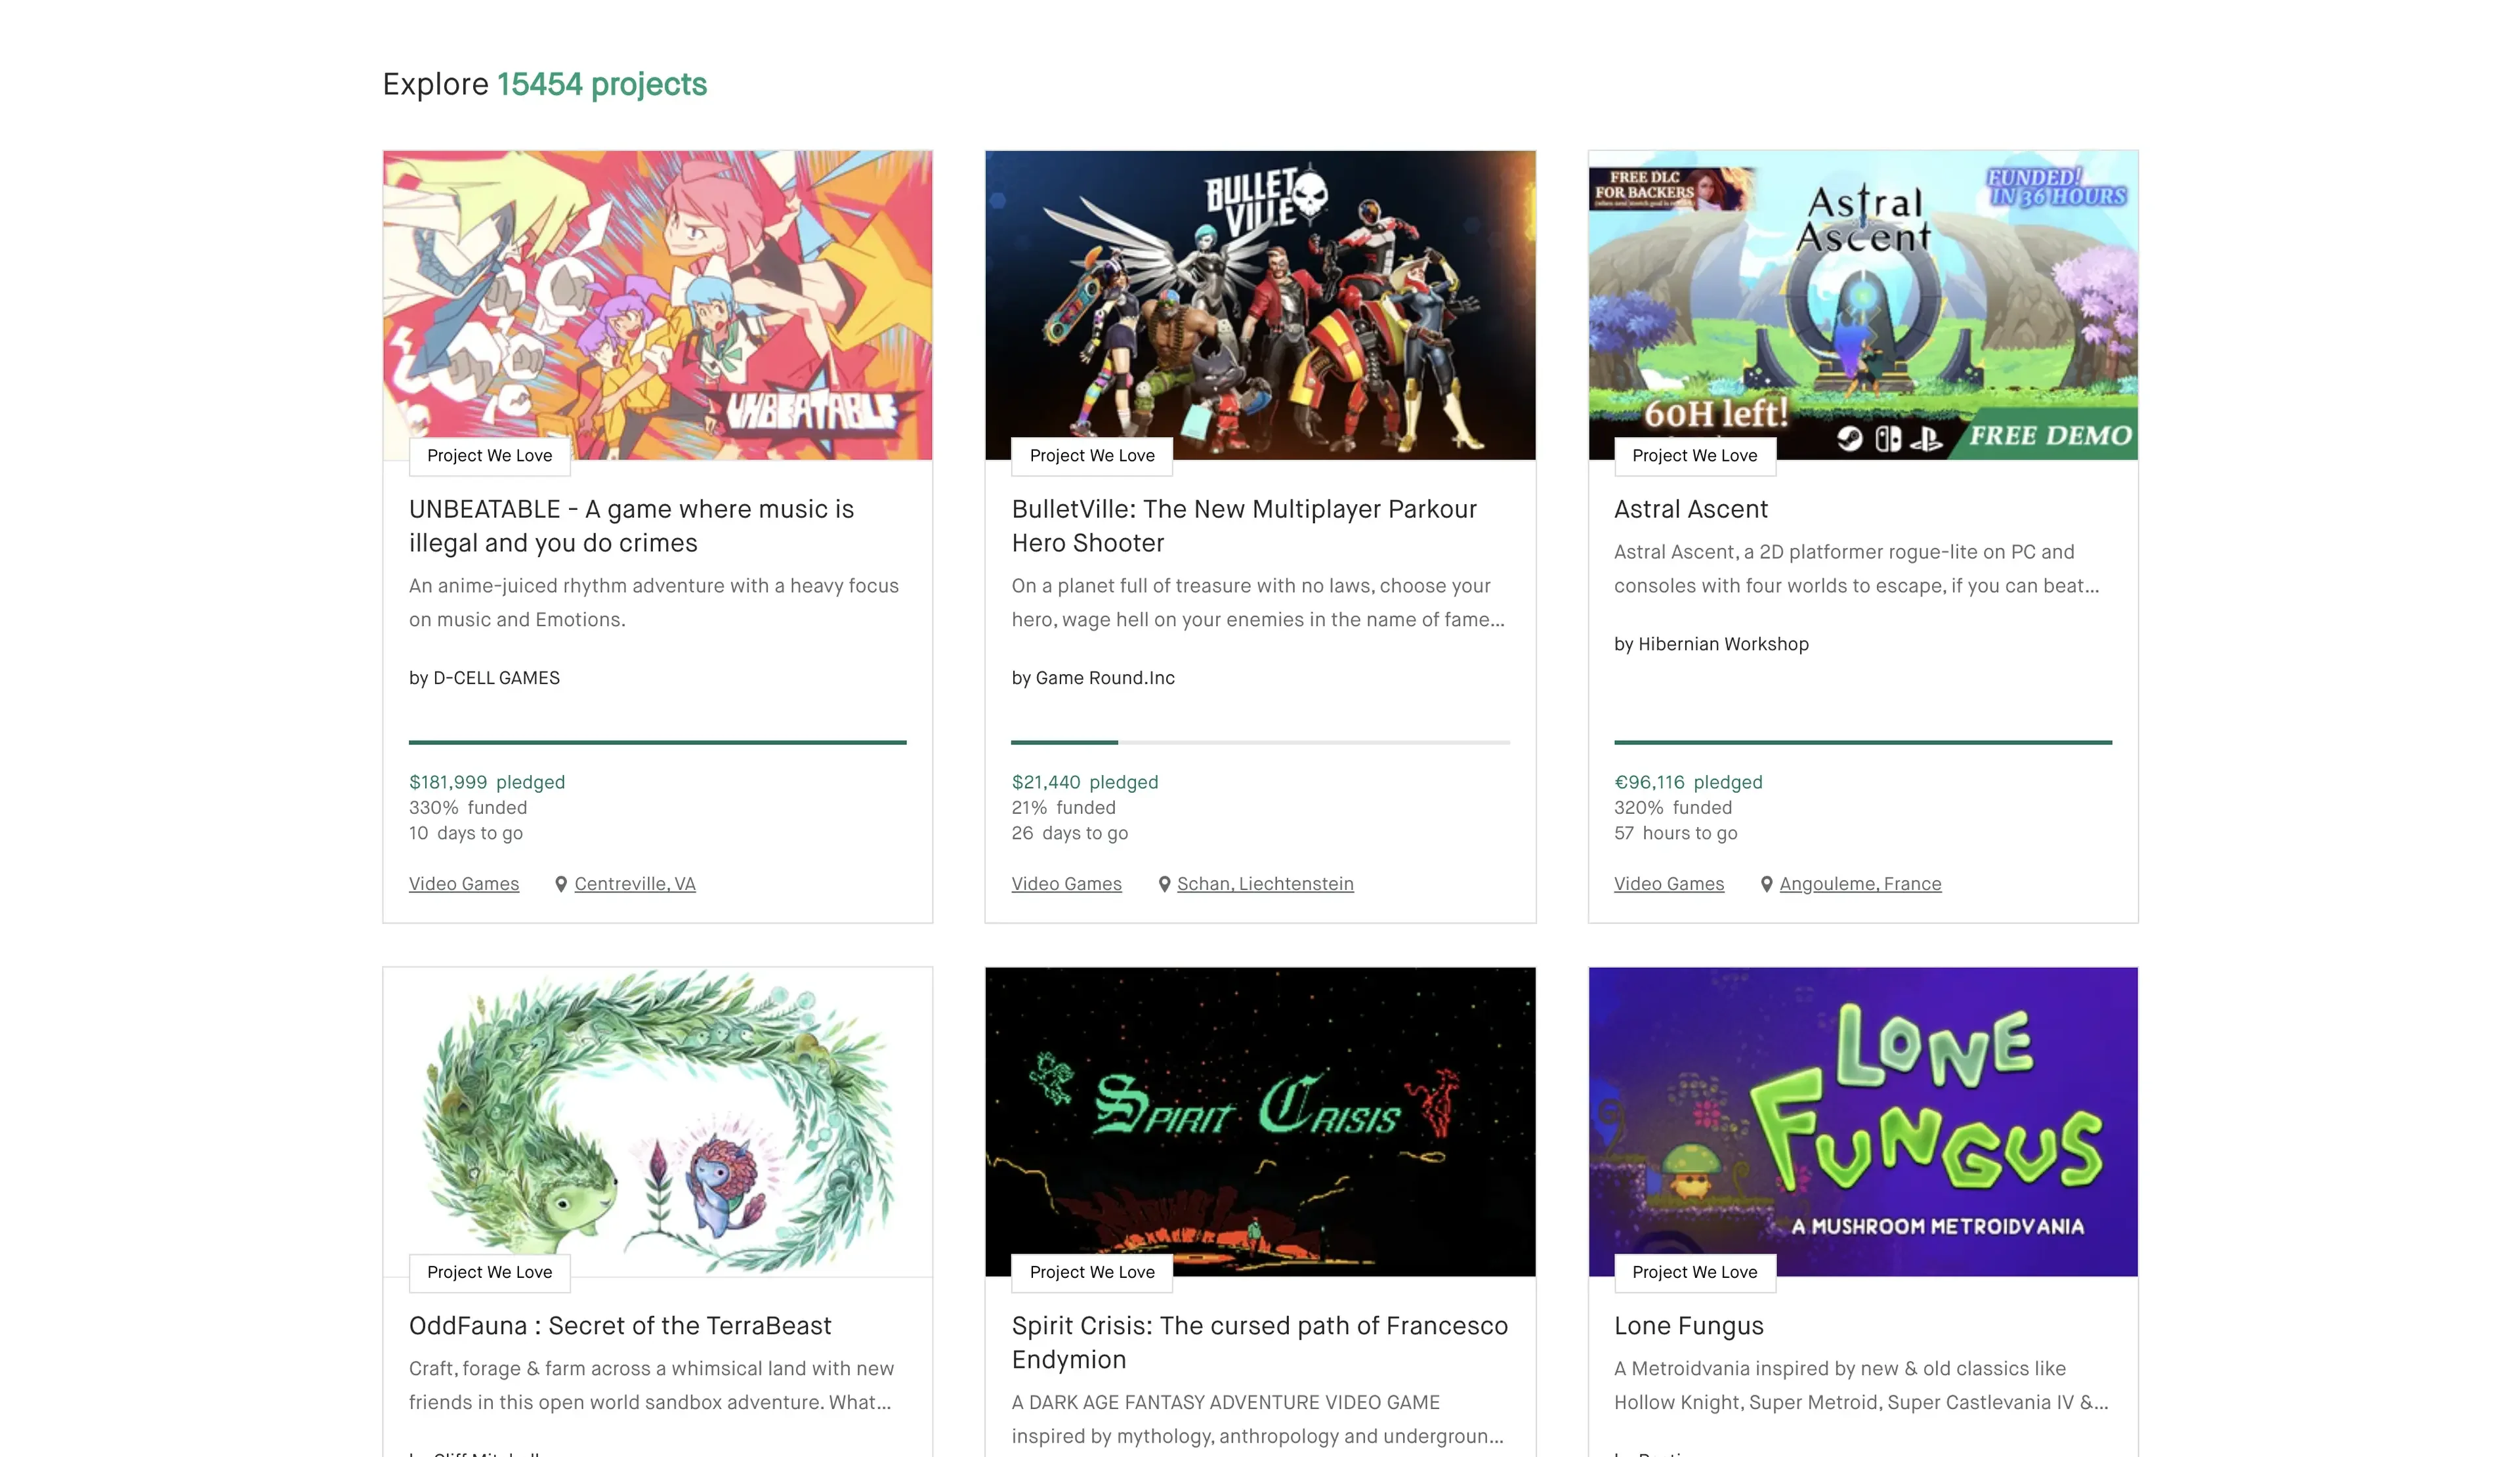
Task: Open BulletVille project thumbnail image
Action: [1259, 300]
